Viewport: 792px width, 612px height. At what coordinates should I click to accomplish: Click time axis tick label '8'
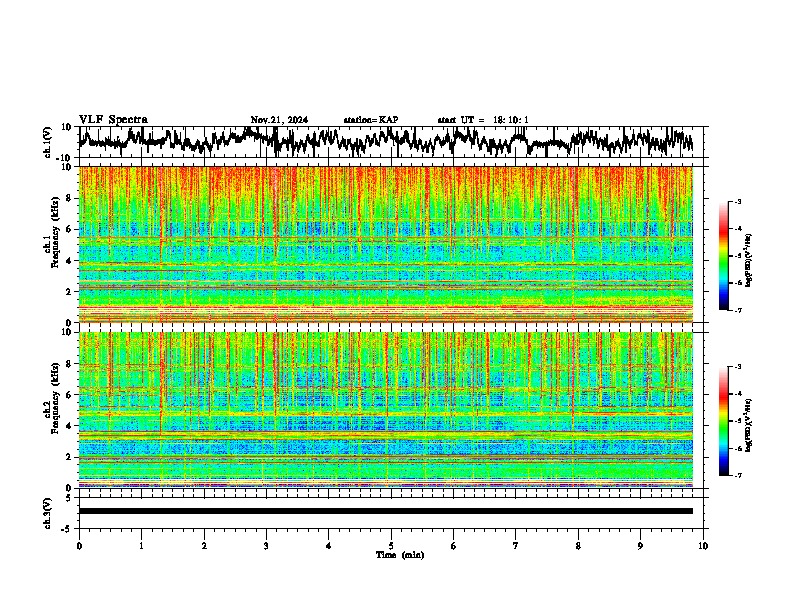pos(578,546)
